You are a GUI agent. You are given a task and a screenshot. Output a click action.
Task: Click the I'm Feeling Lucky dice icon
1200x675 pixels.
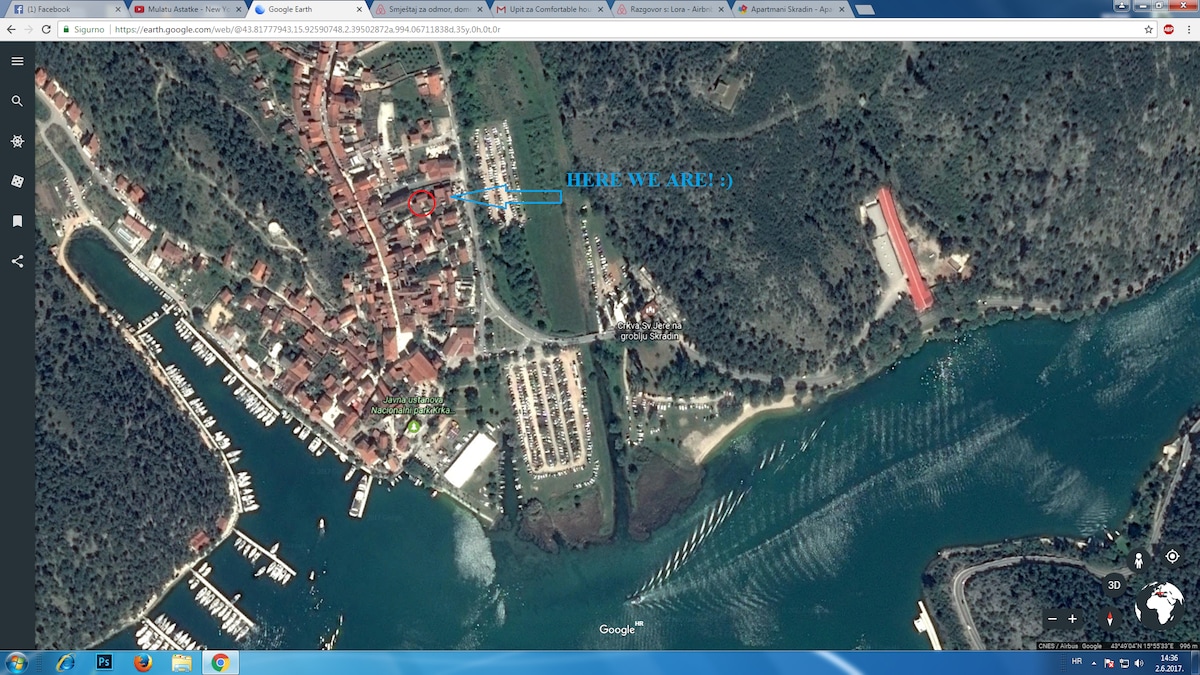click(x=17, y=181)
